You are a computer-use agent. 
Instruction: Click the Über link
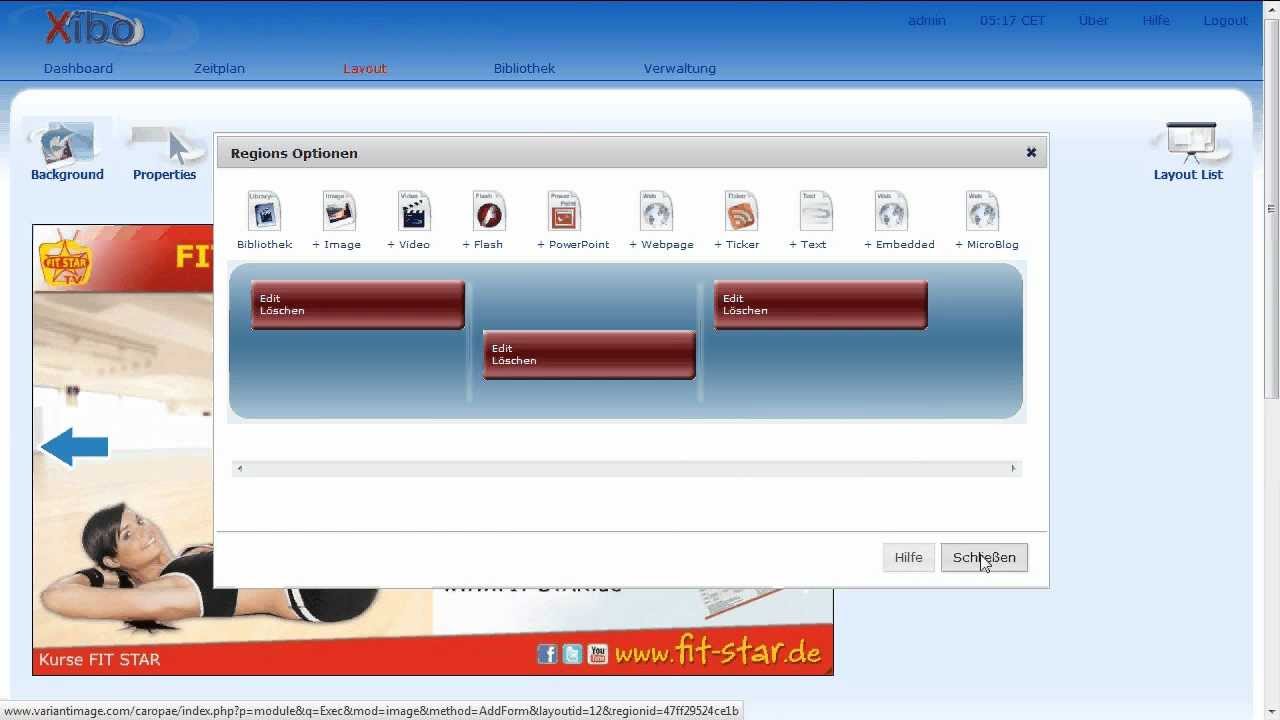1093,21
